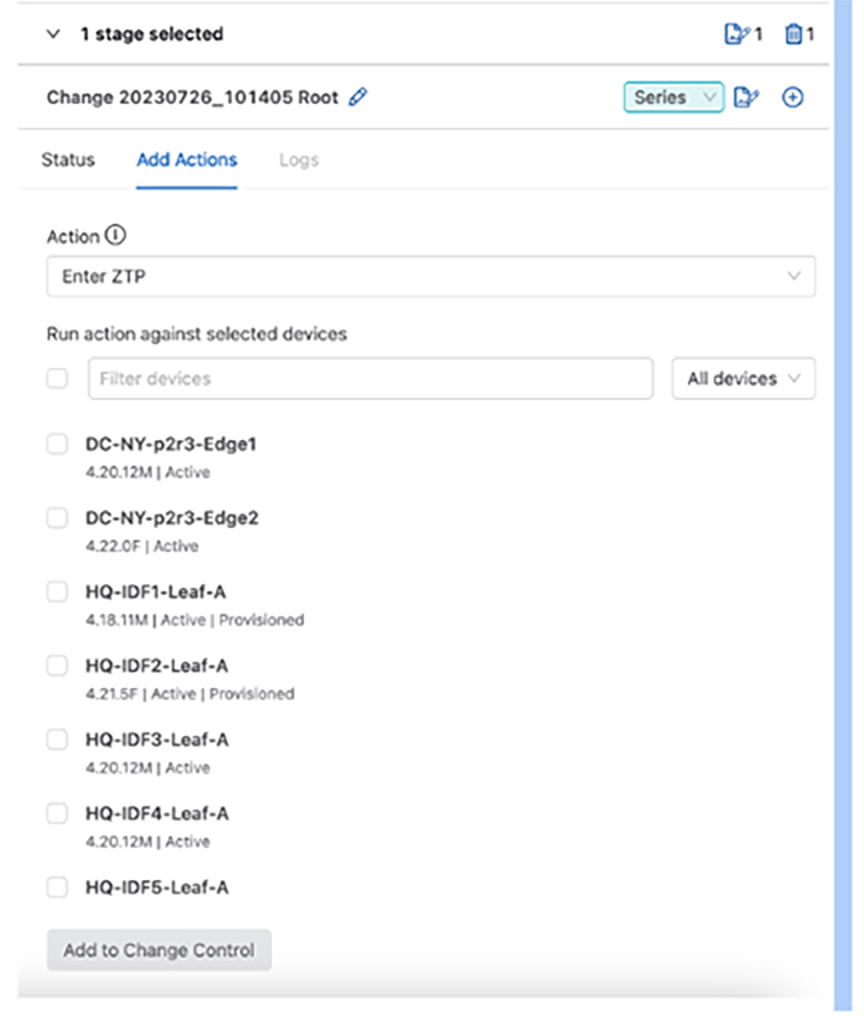
Task: Check the DC-NY-p2r3-Edge1 device checkbox
Action: coord(57,444)
